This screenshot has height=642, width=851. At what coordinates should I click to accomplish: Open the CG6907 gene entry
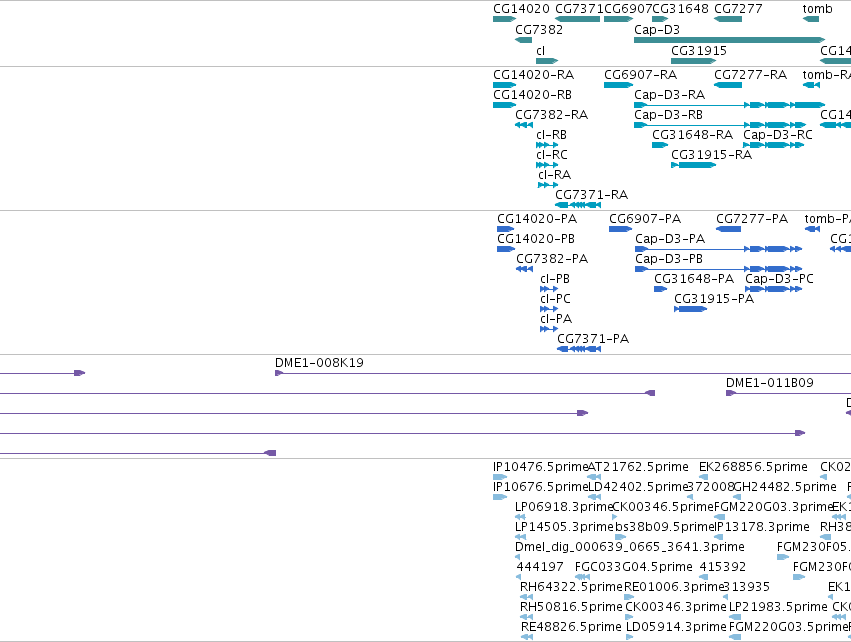point(618,19)
